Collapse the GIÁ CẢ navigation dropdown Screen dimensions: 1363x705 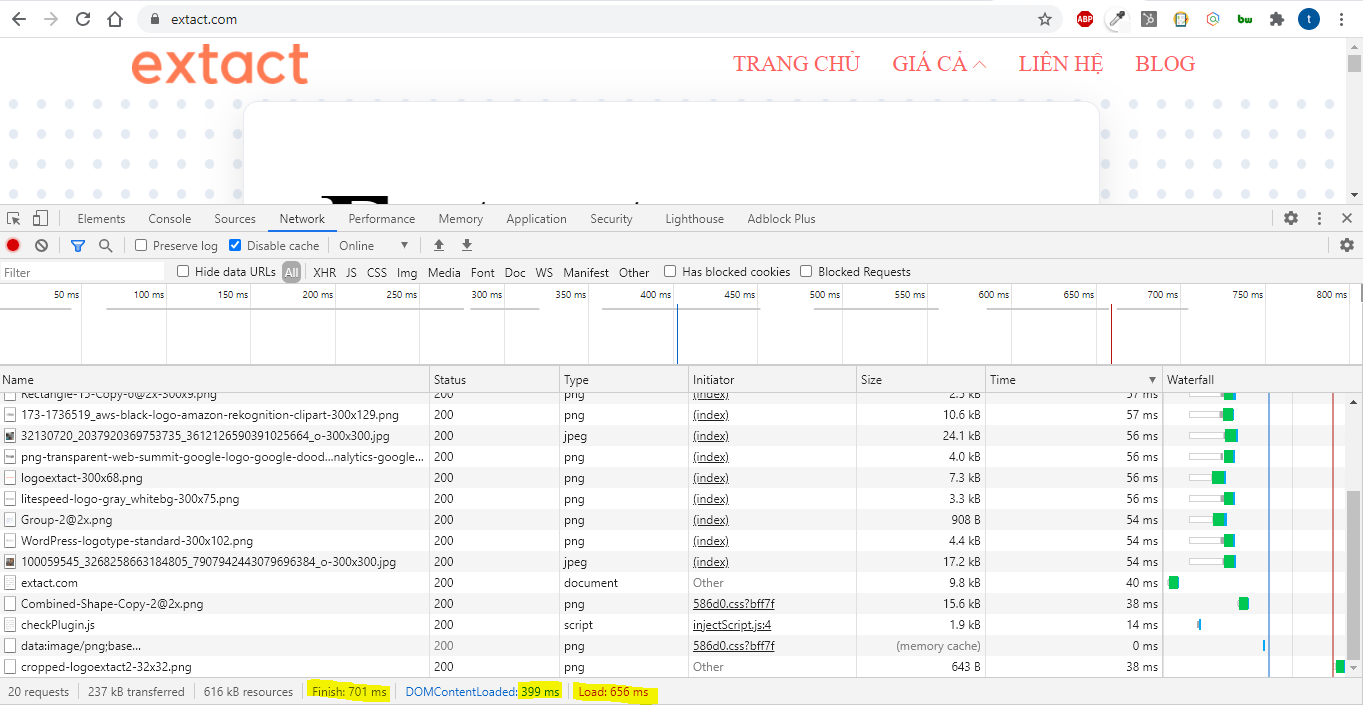[x=937, y=63]
